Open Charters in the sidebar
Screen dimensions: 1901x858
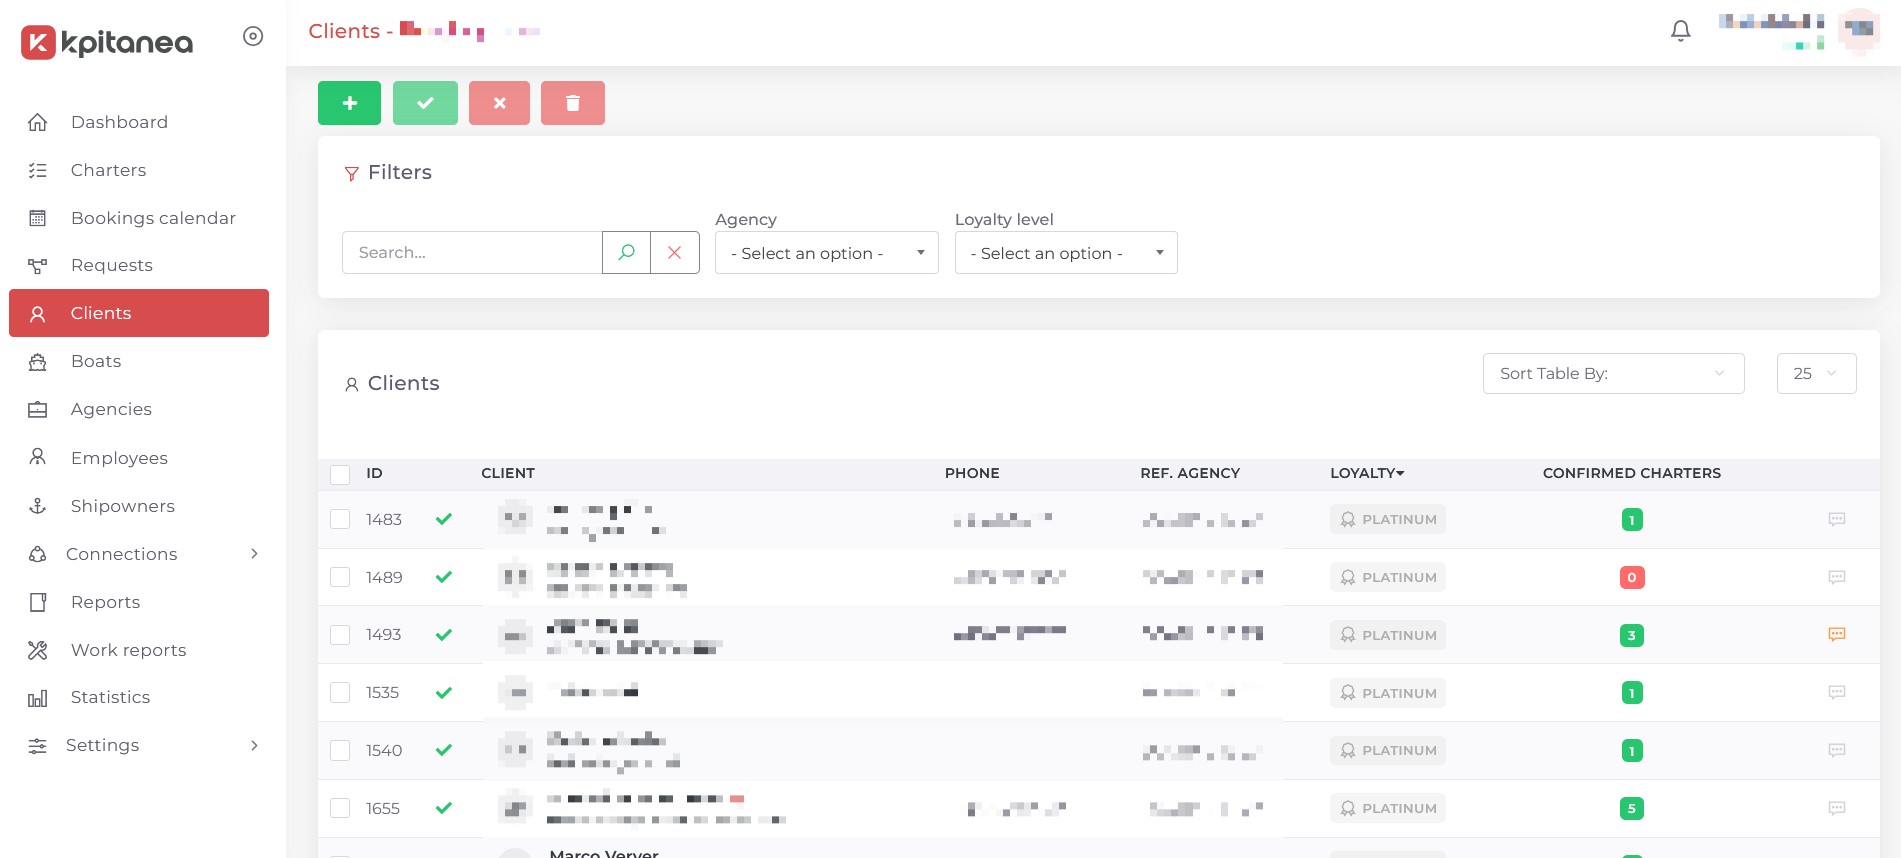139,170
